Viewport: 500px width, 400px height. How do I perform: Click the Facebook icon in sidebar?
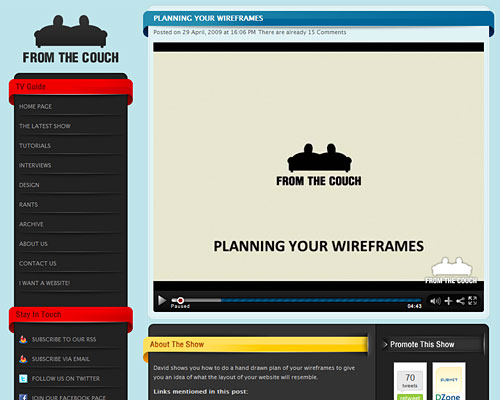click(23, 397)
